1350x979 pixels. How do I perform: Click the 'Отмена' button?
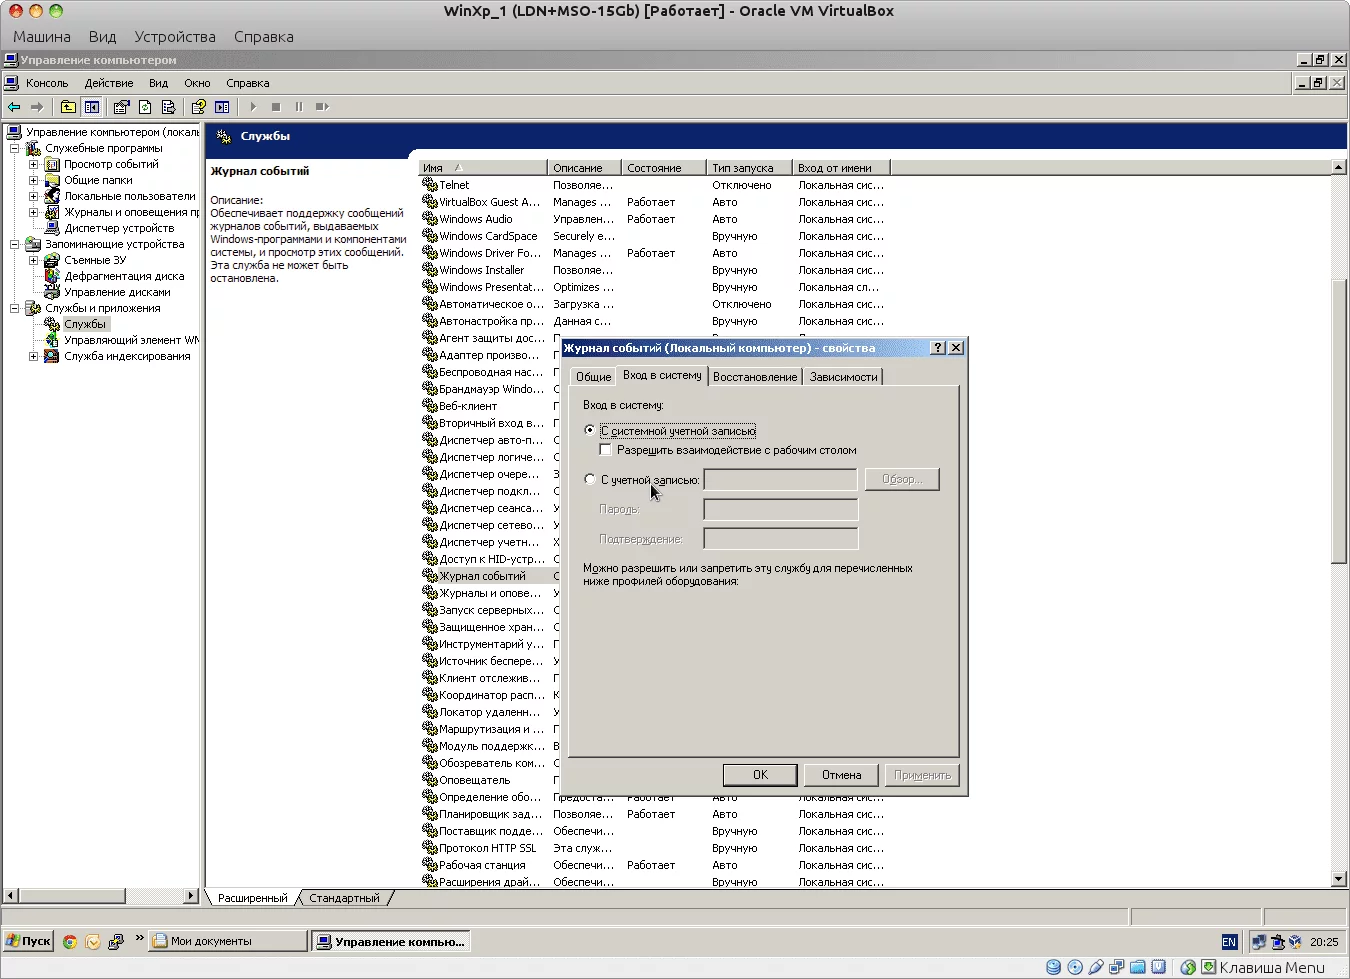pyautogui.click(x=841, y=775)
